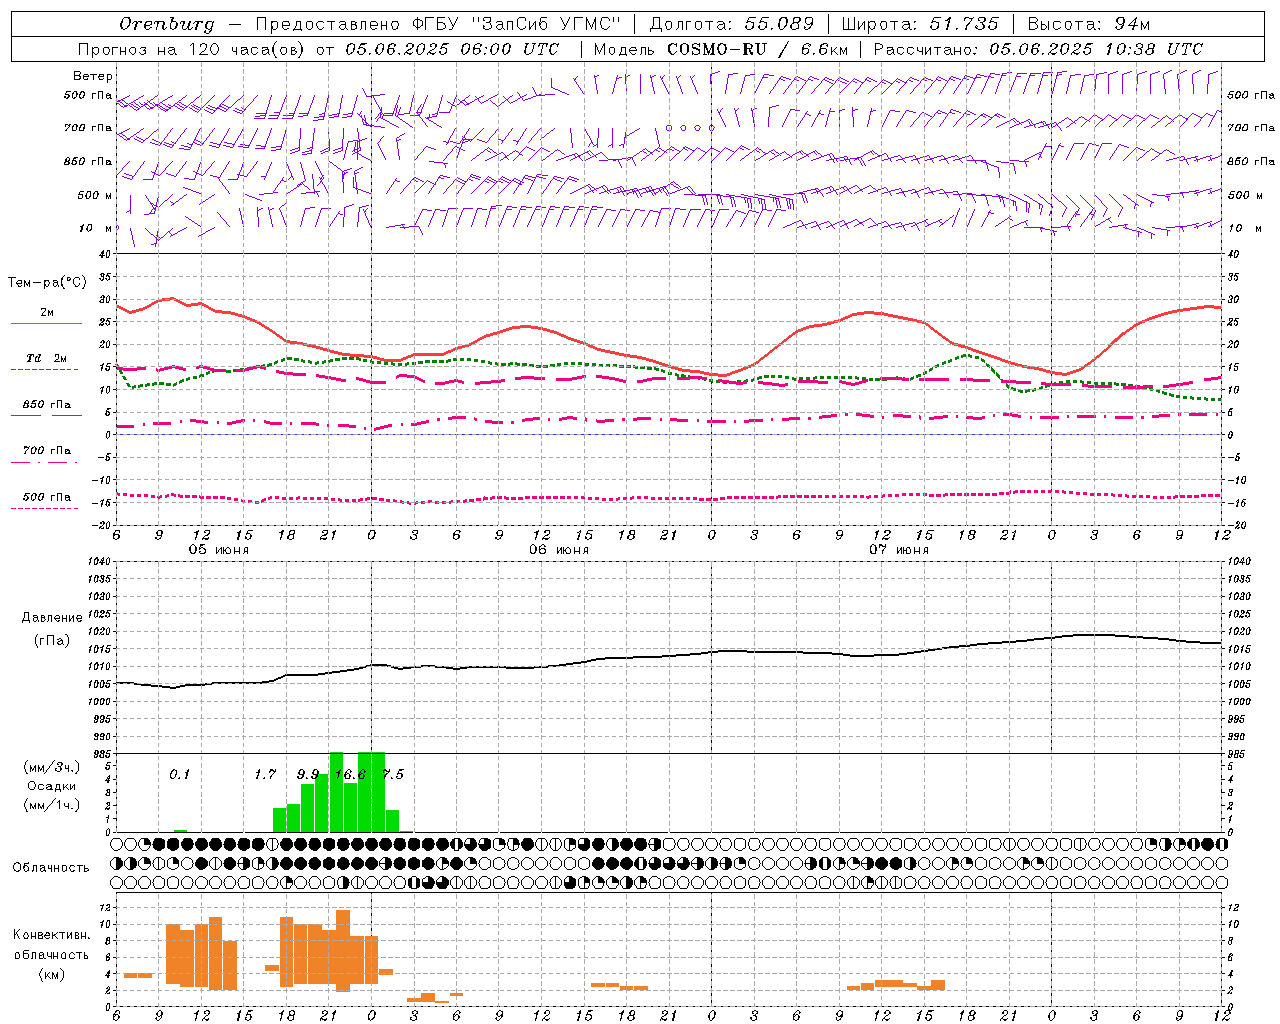Select the left 700 гПа wind level label

click(x=88, y=128)
